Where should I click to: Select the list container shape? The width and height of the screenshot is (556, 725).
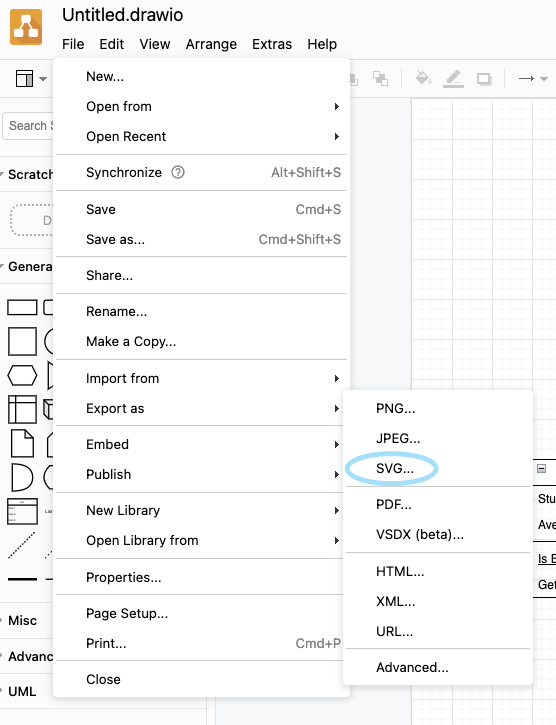pyautogui.click(x=22, y=511)
